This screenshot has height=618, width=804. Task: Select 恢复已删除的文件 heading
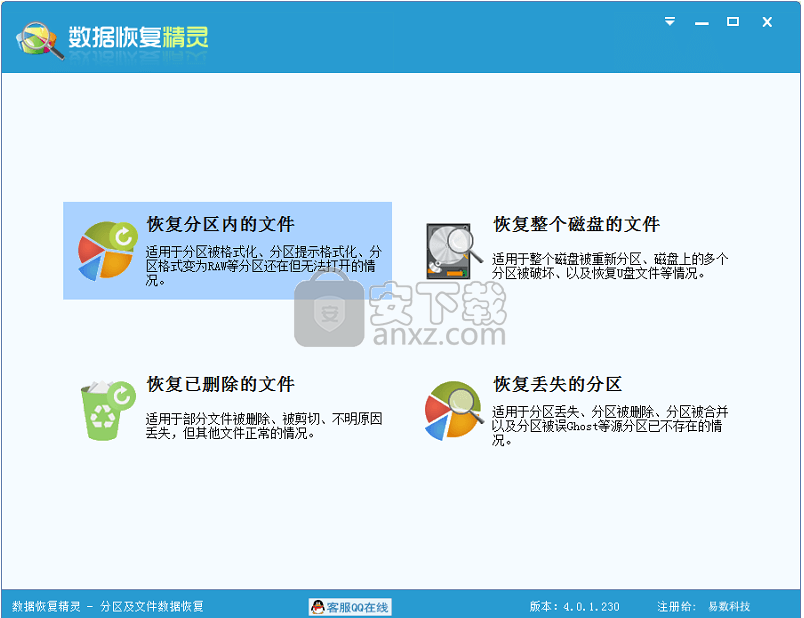click(x=220, y=384)
